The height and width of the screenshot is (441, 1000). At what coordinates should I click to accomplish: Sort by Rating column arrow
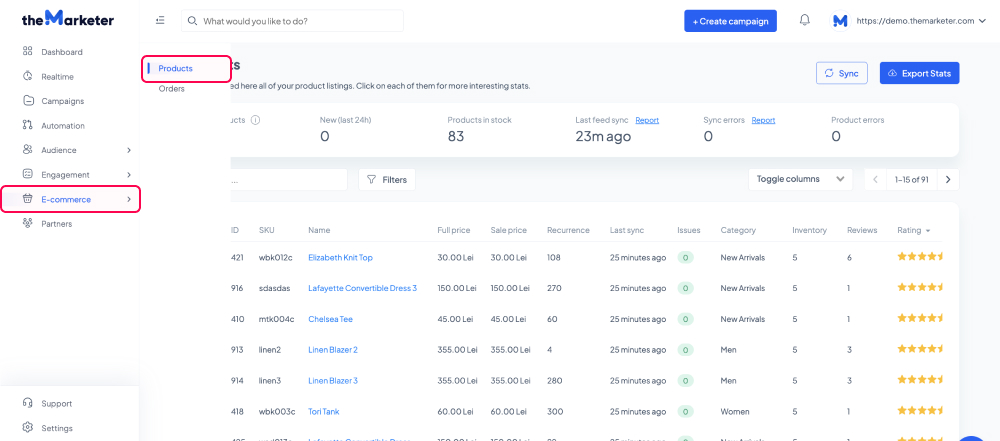point(928,230)
